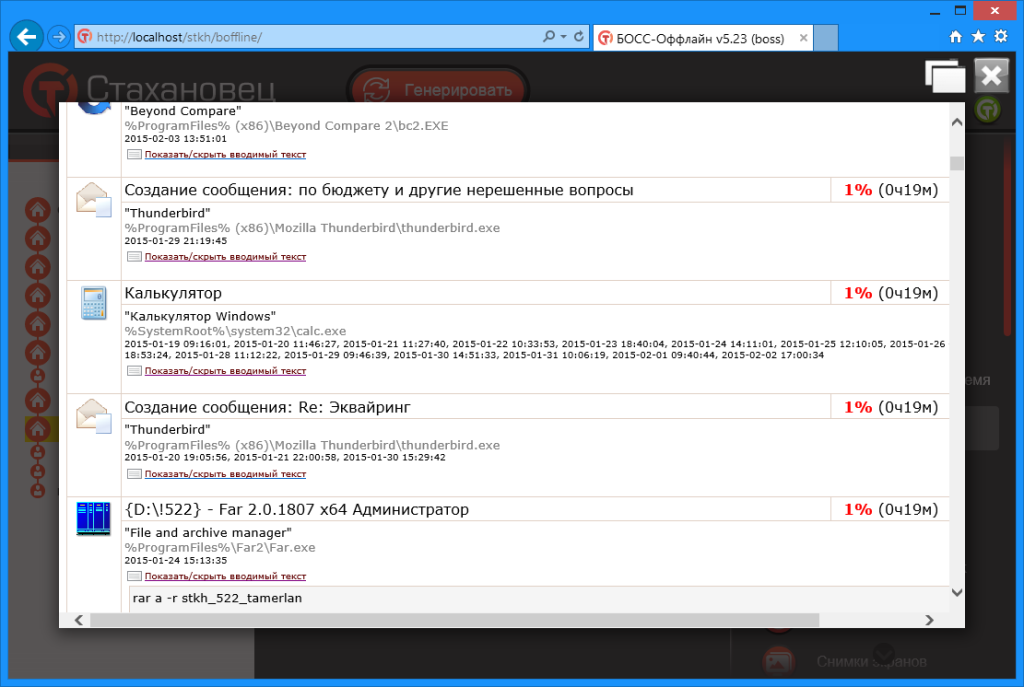1024x687 pixels.
Task: Close the popup with the X icon
Action: click(991, 76)
